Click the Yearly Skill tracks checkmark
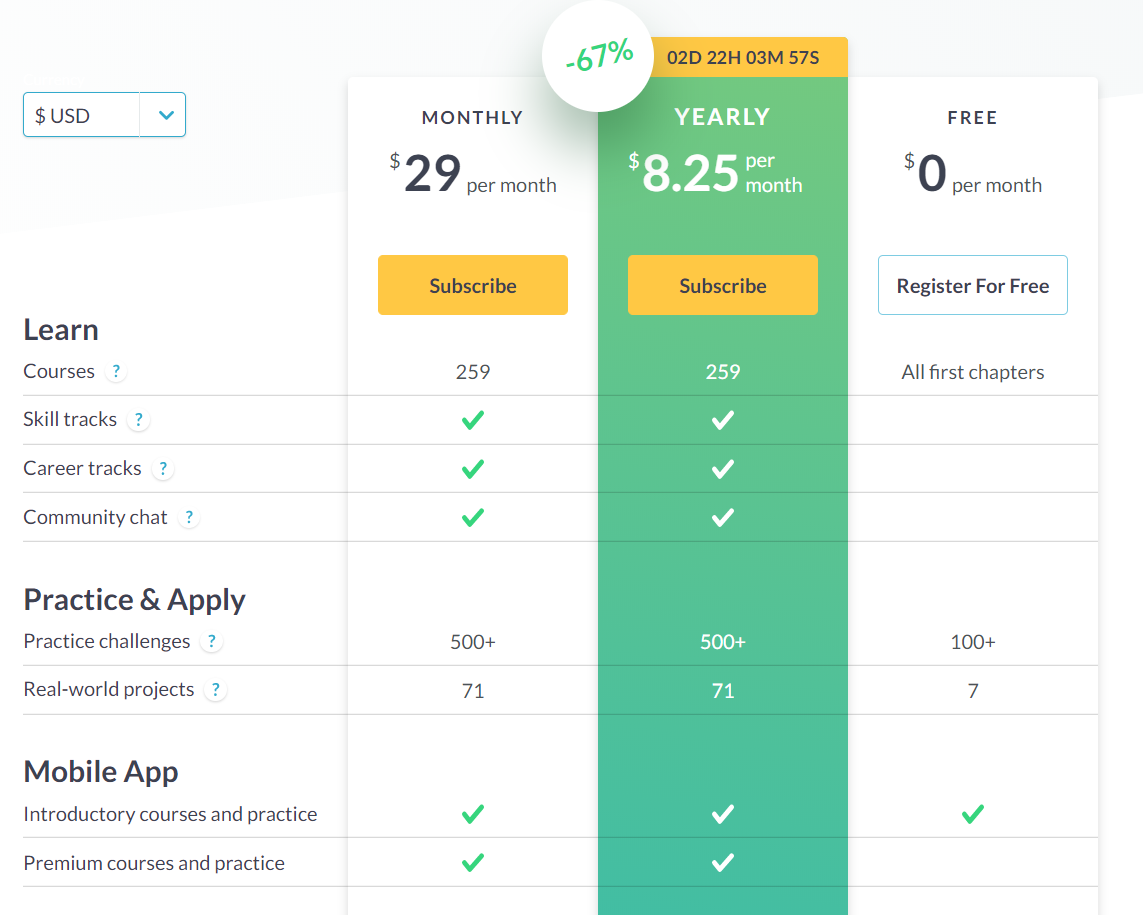This screenshot has height=915, width=1143. click(722, 420)
